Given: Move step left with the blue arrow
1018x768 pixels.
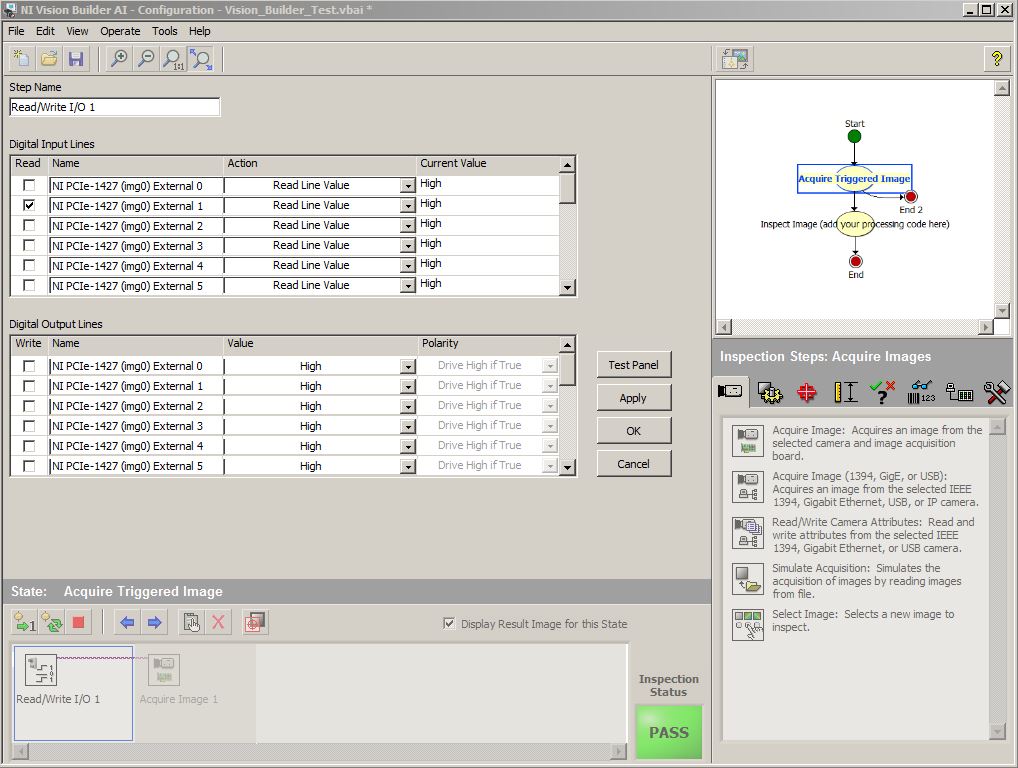Looking at the screenshot, I should [127, 623].
